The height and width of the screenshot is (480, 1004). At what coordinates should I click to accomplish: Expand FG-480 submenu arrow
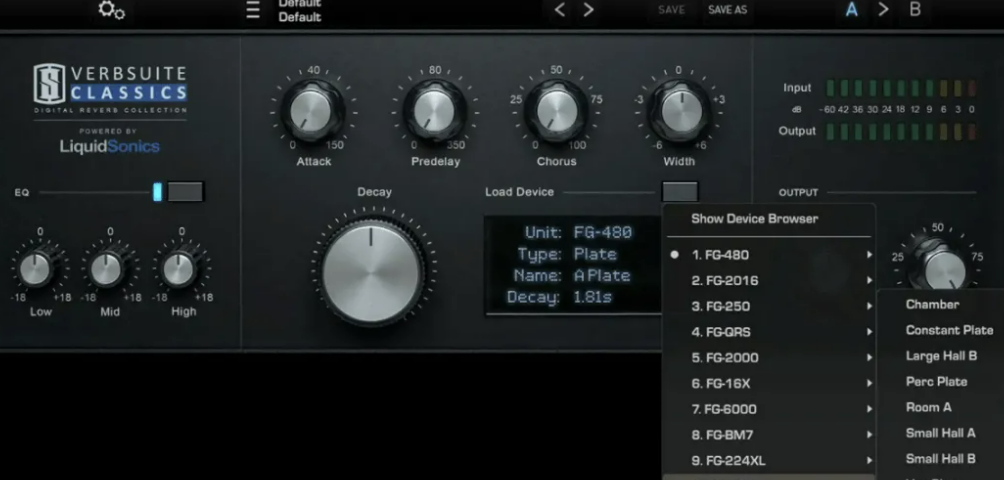pyautogui.click(x=869, y=255)
